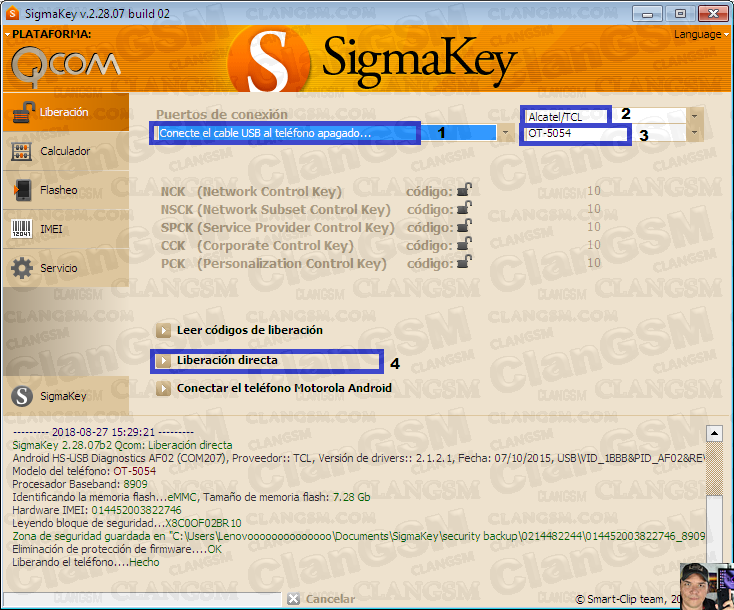
Task: Click the CCK (Corporate Control Key) label
Action: tap(257, 245)
